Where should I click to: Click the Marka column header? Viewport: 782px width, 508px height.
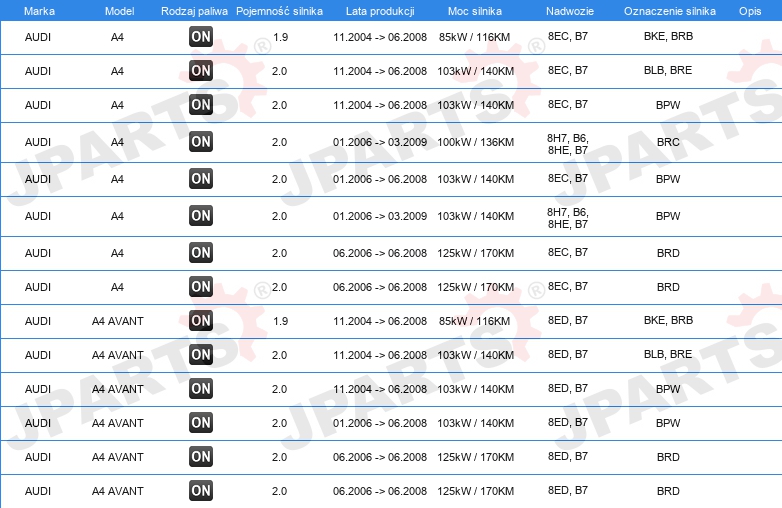click(x=39, y=11)
